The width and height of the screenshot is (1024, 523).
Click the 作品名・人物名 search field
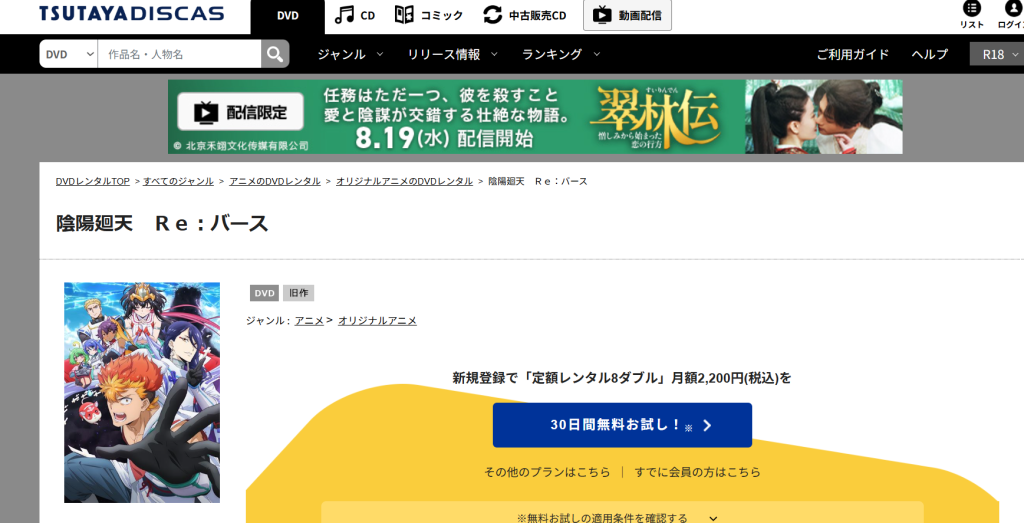tap(180, 54)
